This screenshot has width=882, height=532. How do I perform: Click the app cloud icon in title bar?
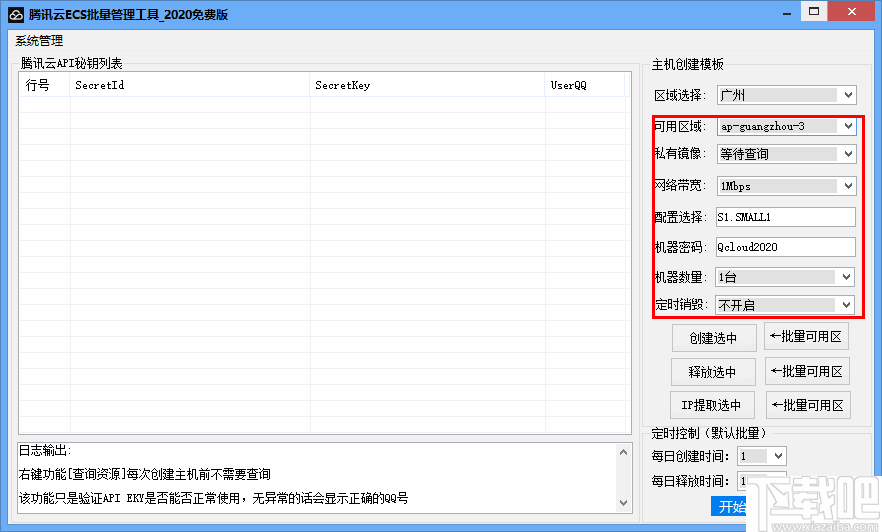click(16, 15)
